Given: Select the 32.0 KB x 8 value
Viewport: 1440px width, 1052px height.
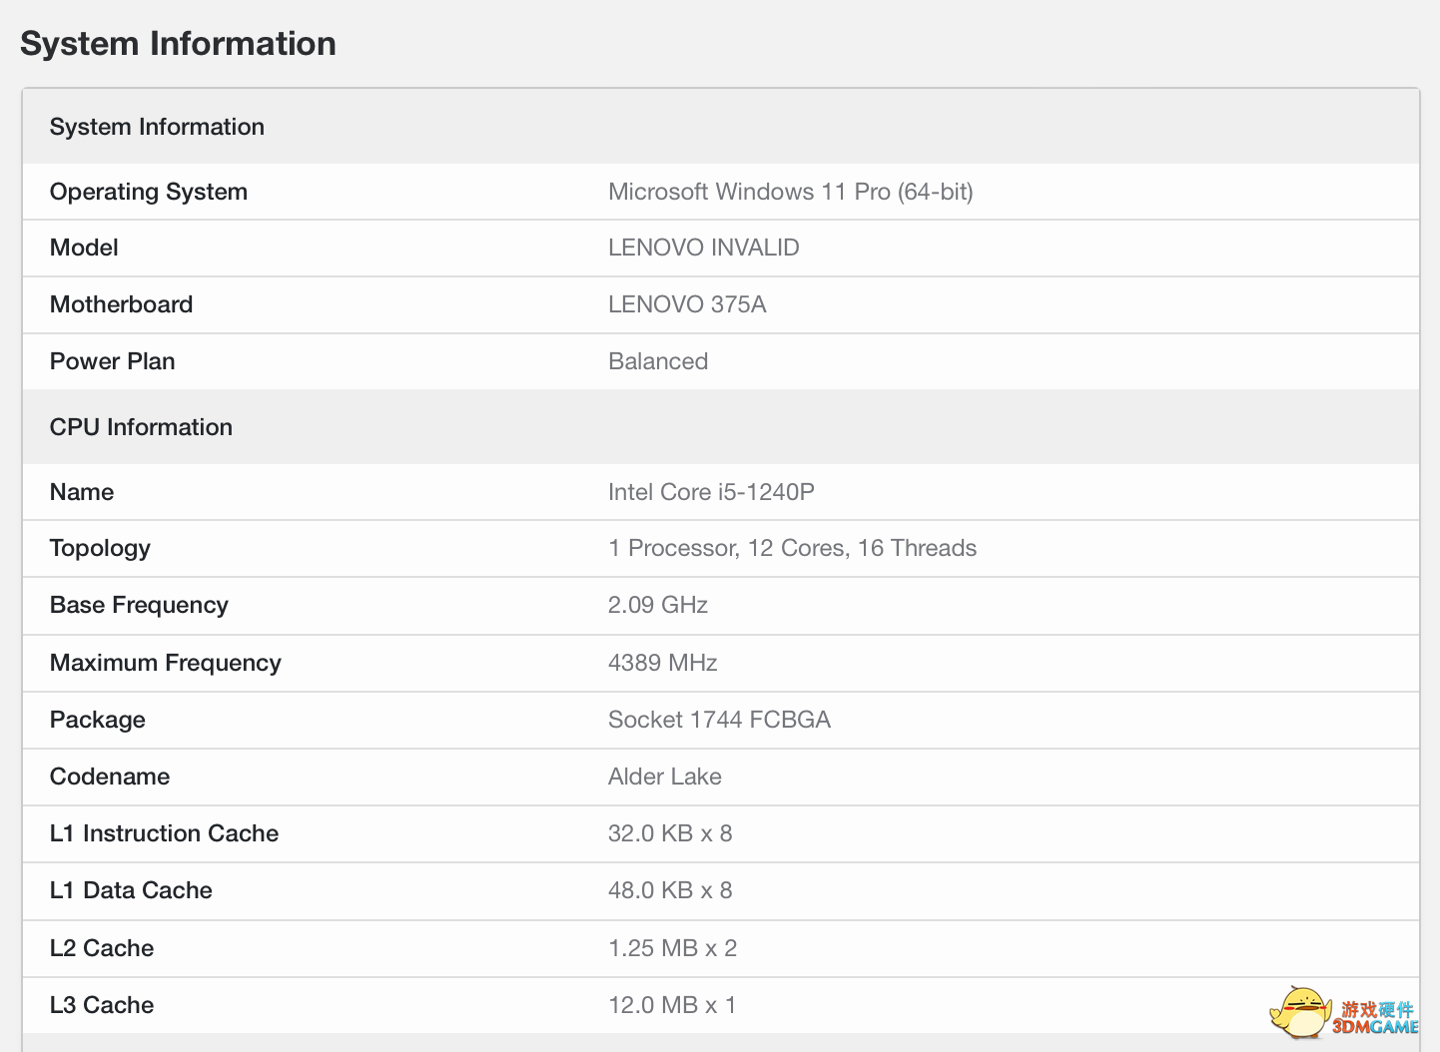Looking at the screenshot, I should click(670, 834).
